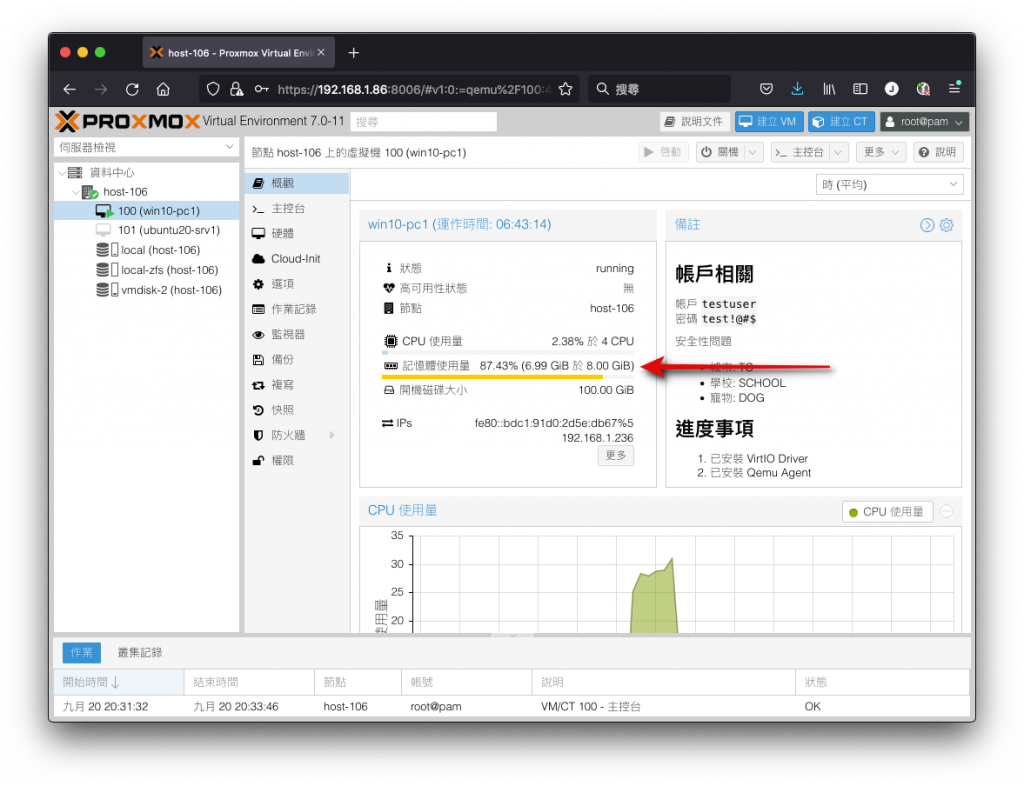Click the browser 搜尋 search box
Image resolution: width=1024 pixels, height=786 pixels.
[660, 89]
